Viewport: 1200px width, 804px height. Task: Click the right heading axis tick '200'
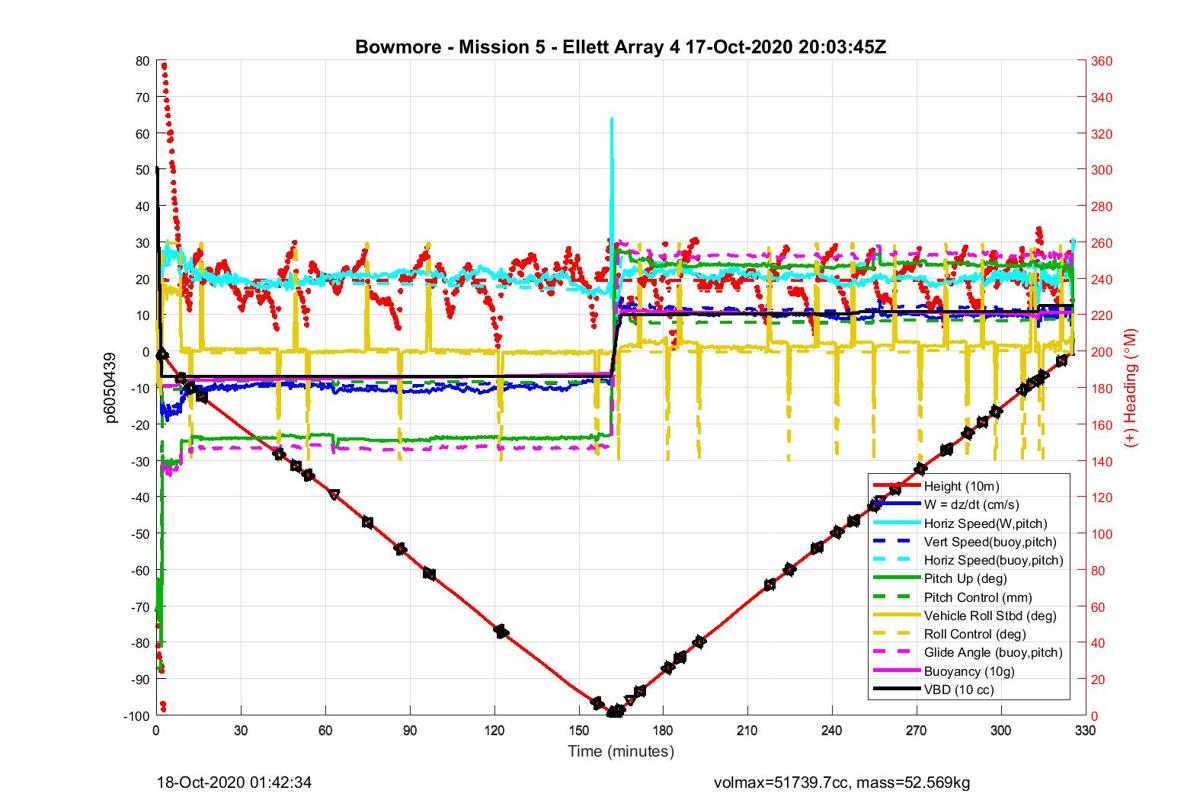tap(1101, 352)
